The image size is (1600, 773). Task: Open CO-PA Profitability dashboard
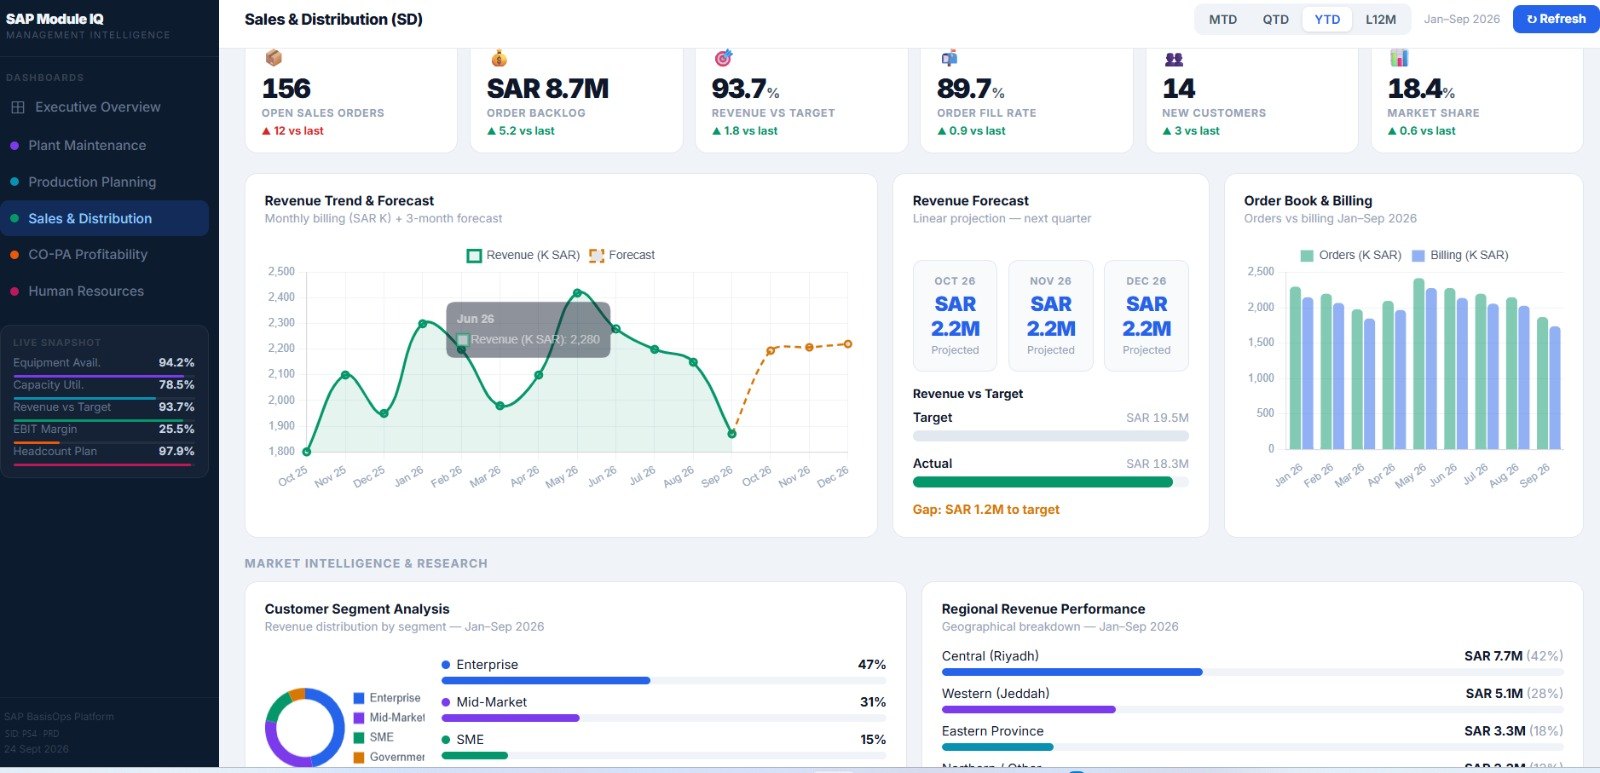pyautogui.click(x=104, y=255)
